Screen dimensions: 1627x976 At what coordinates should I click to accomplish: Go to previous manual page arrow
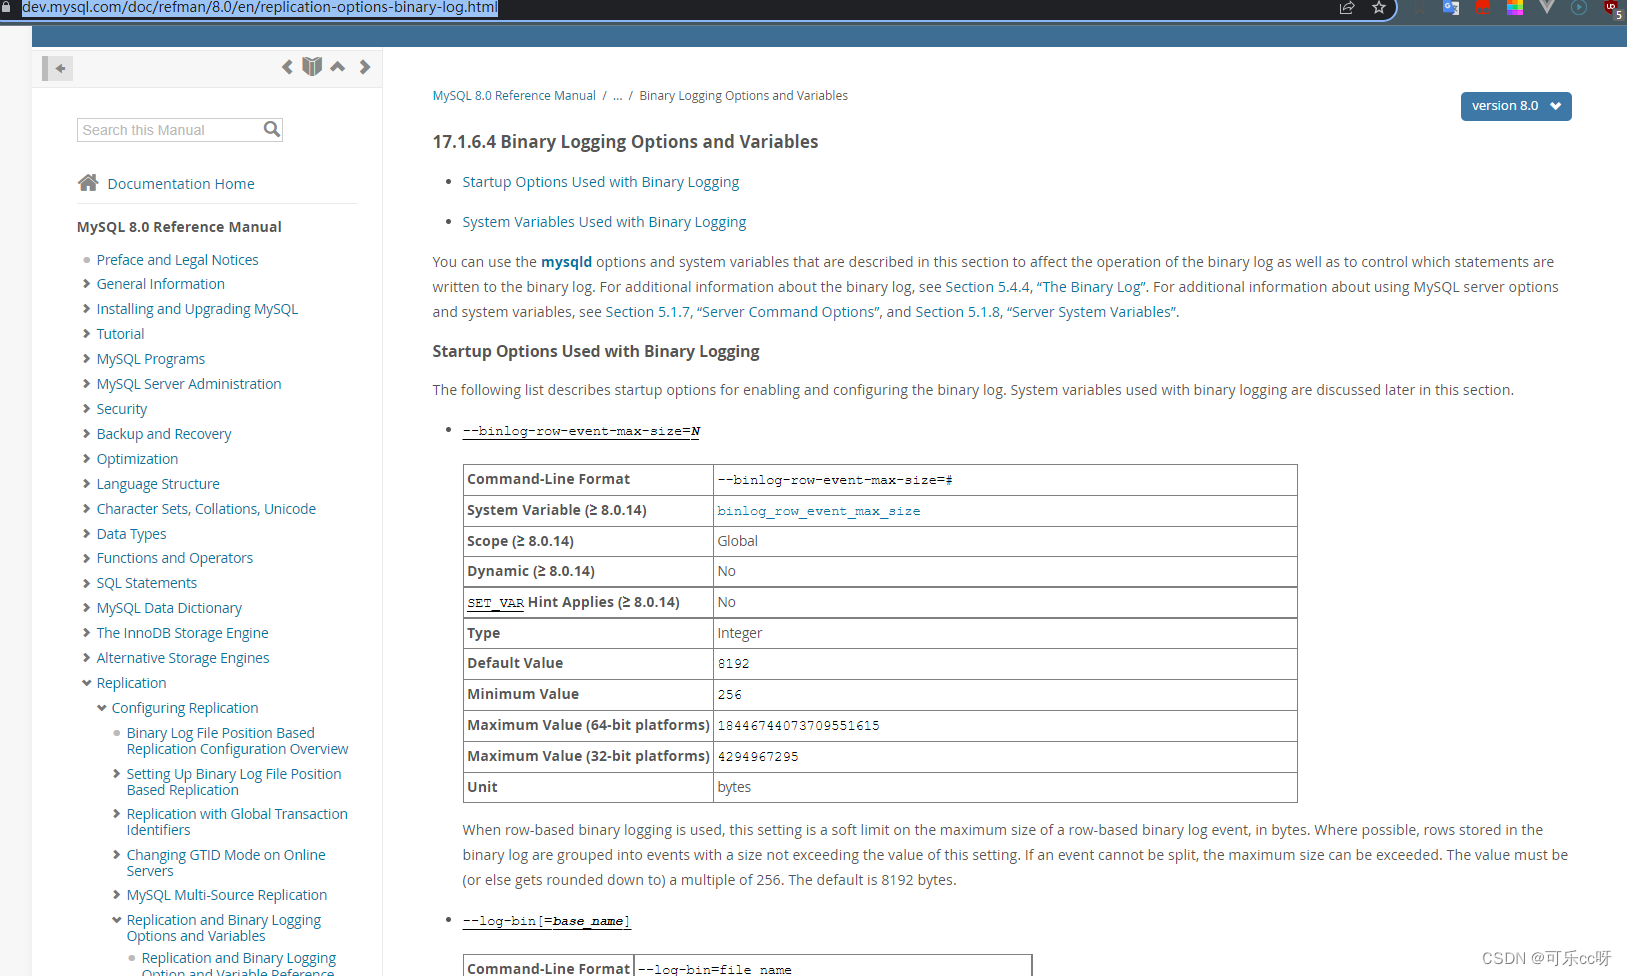287,67
